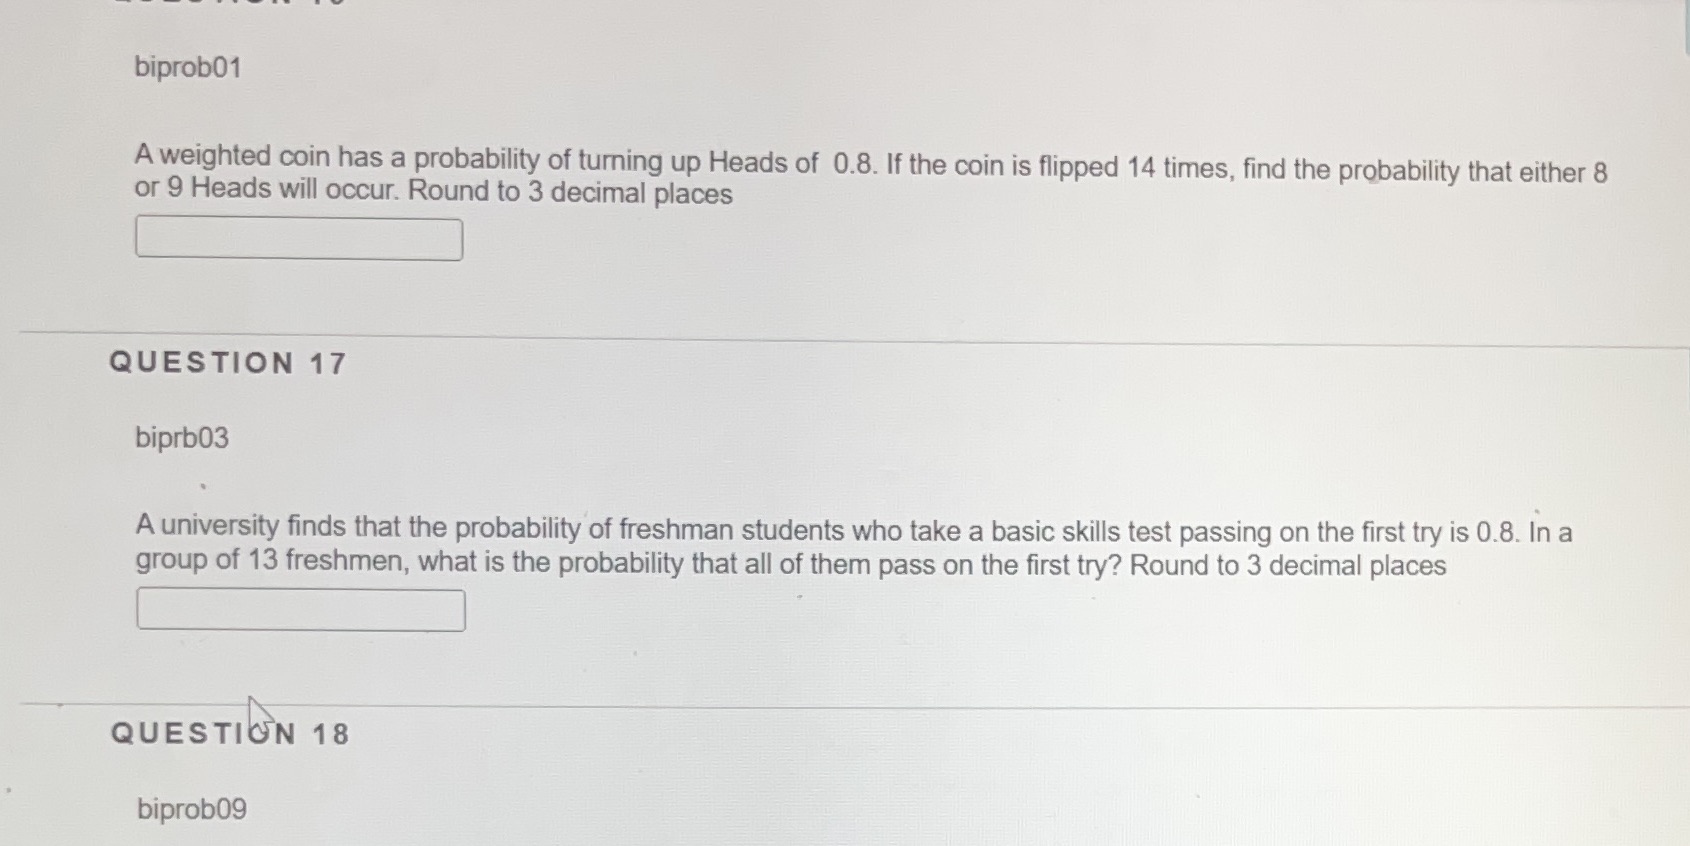
Task: Select the QUESTION 18 heading
Action: tap(228, 734)
